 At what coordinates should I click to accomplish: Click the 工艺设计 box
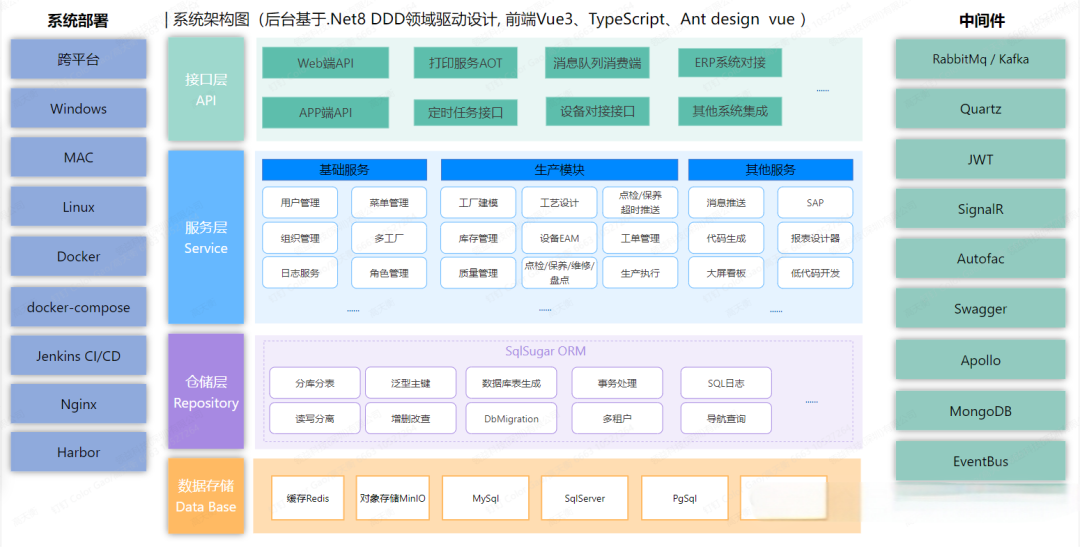point(559,203)
